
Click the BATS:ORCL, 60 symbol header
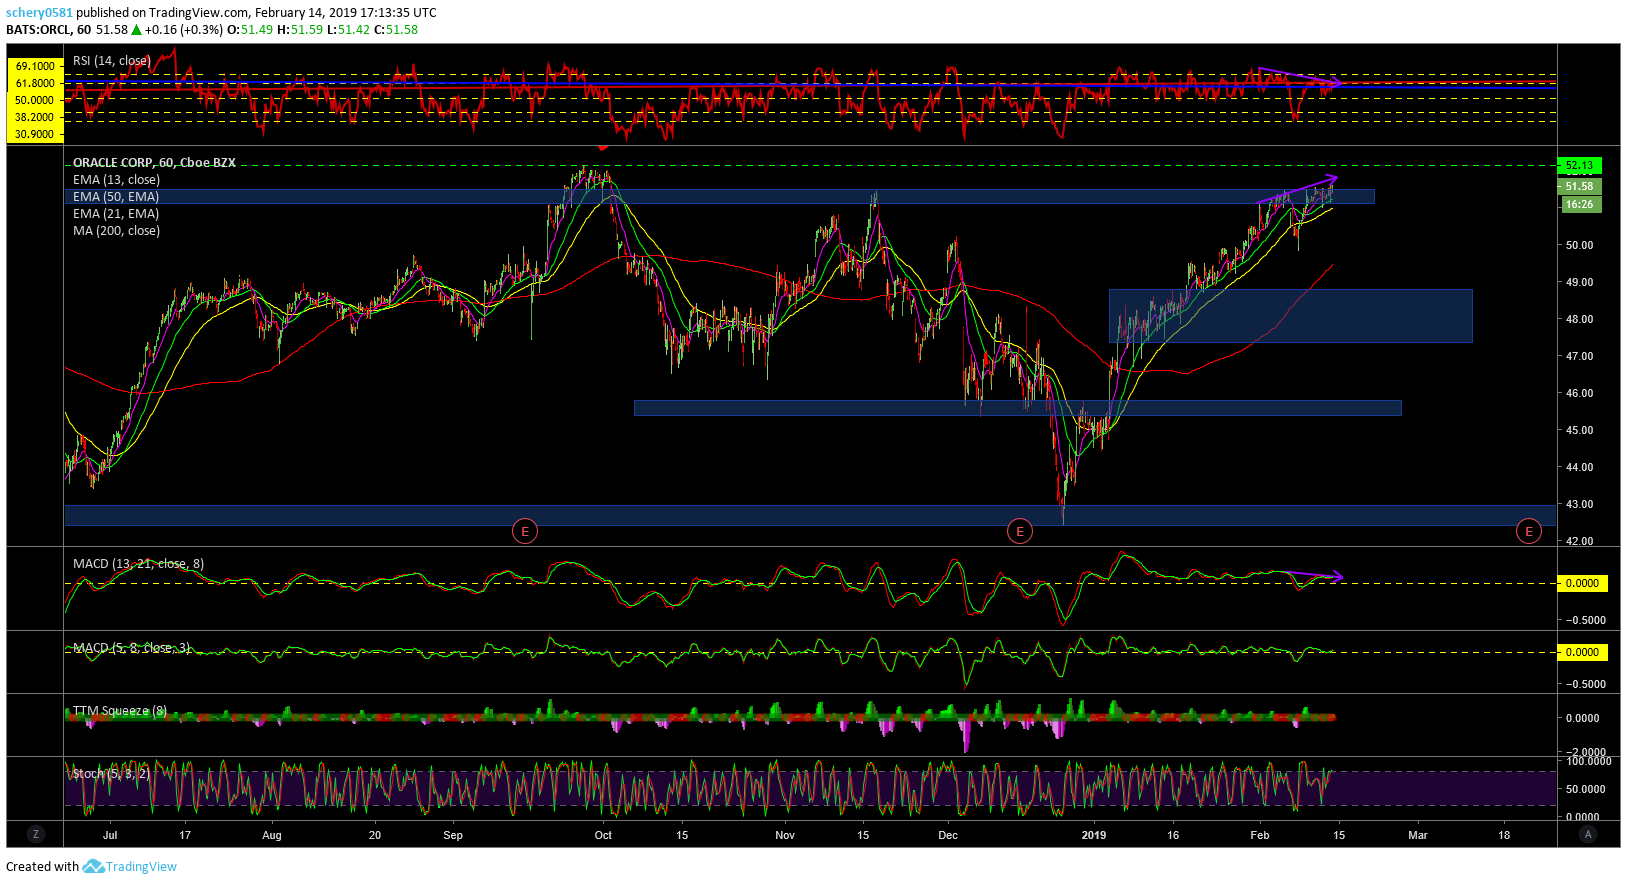(x=48, y=30)
